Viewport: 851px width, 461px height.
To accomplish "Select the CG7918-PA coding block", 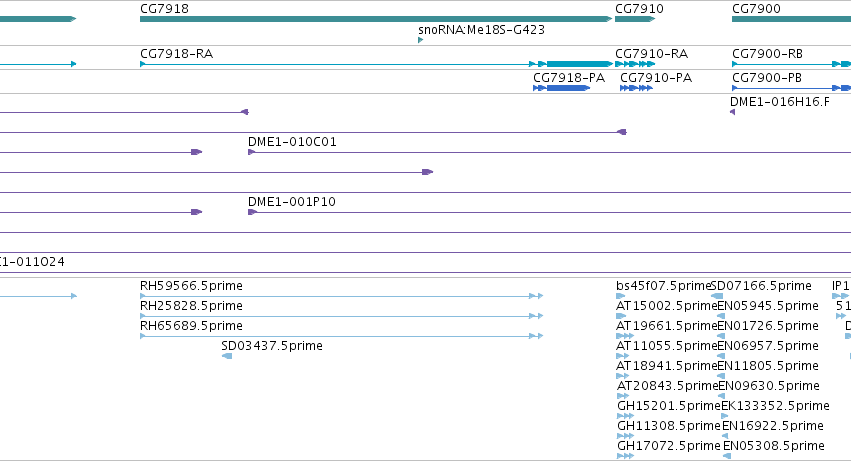I will [568, 88].
